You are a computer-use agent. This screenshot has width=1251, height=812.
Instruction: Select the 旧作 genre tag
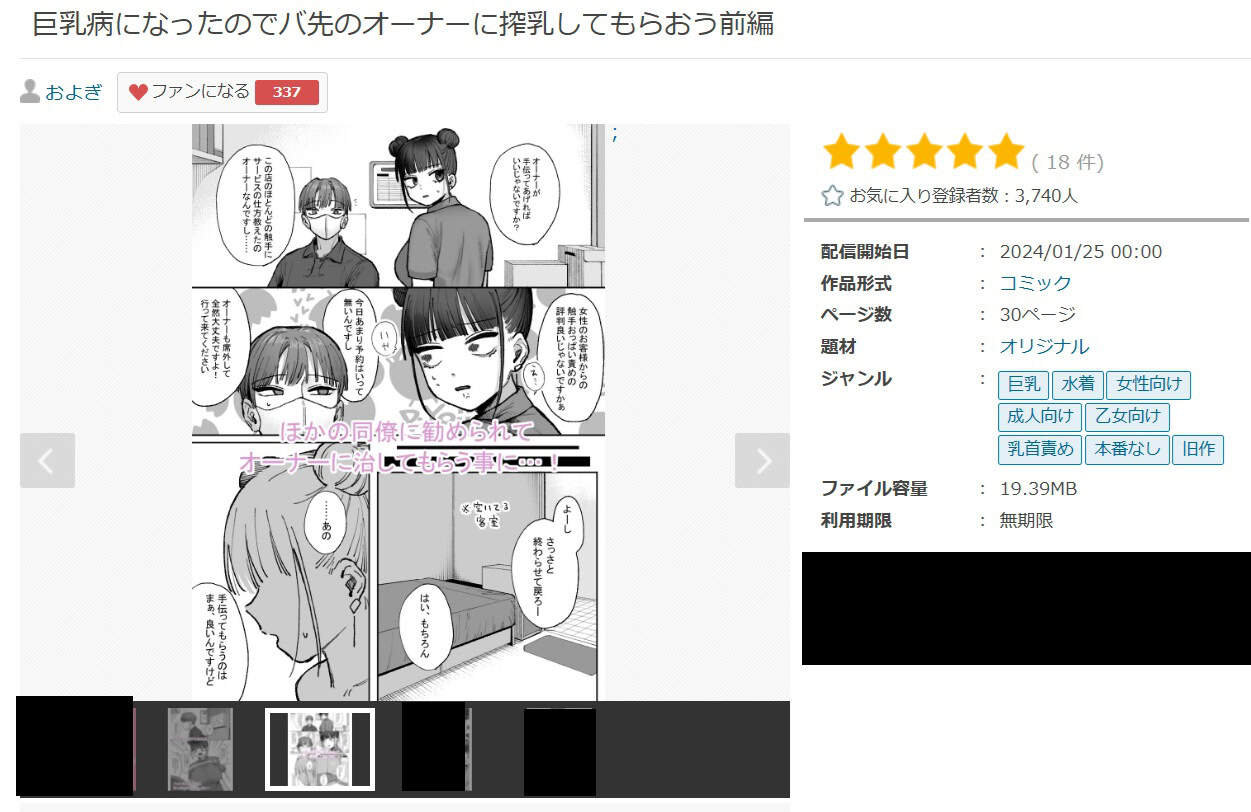1197,449
